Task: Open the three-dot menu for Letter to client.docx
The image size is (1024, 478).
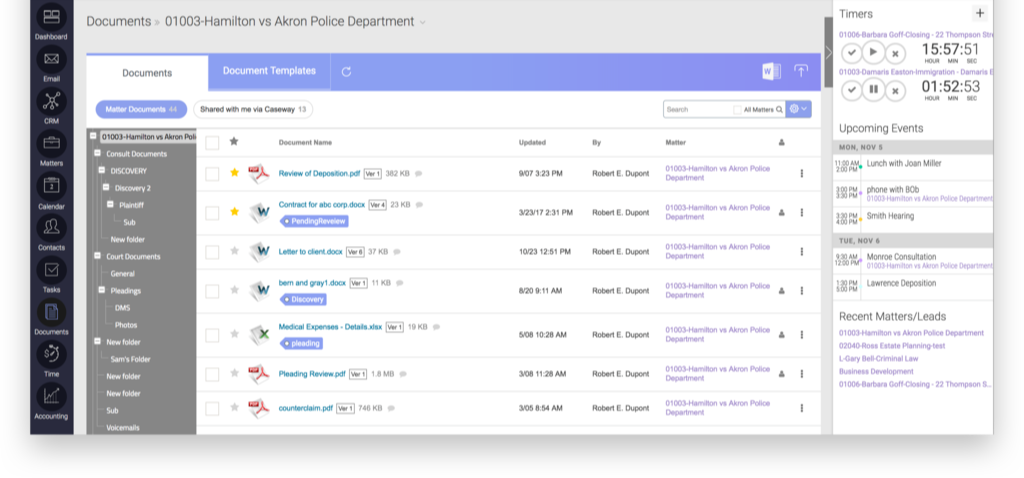Action: coord(802,251)
